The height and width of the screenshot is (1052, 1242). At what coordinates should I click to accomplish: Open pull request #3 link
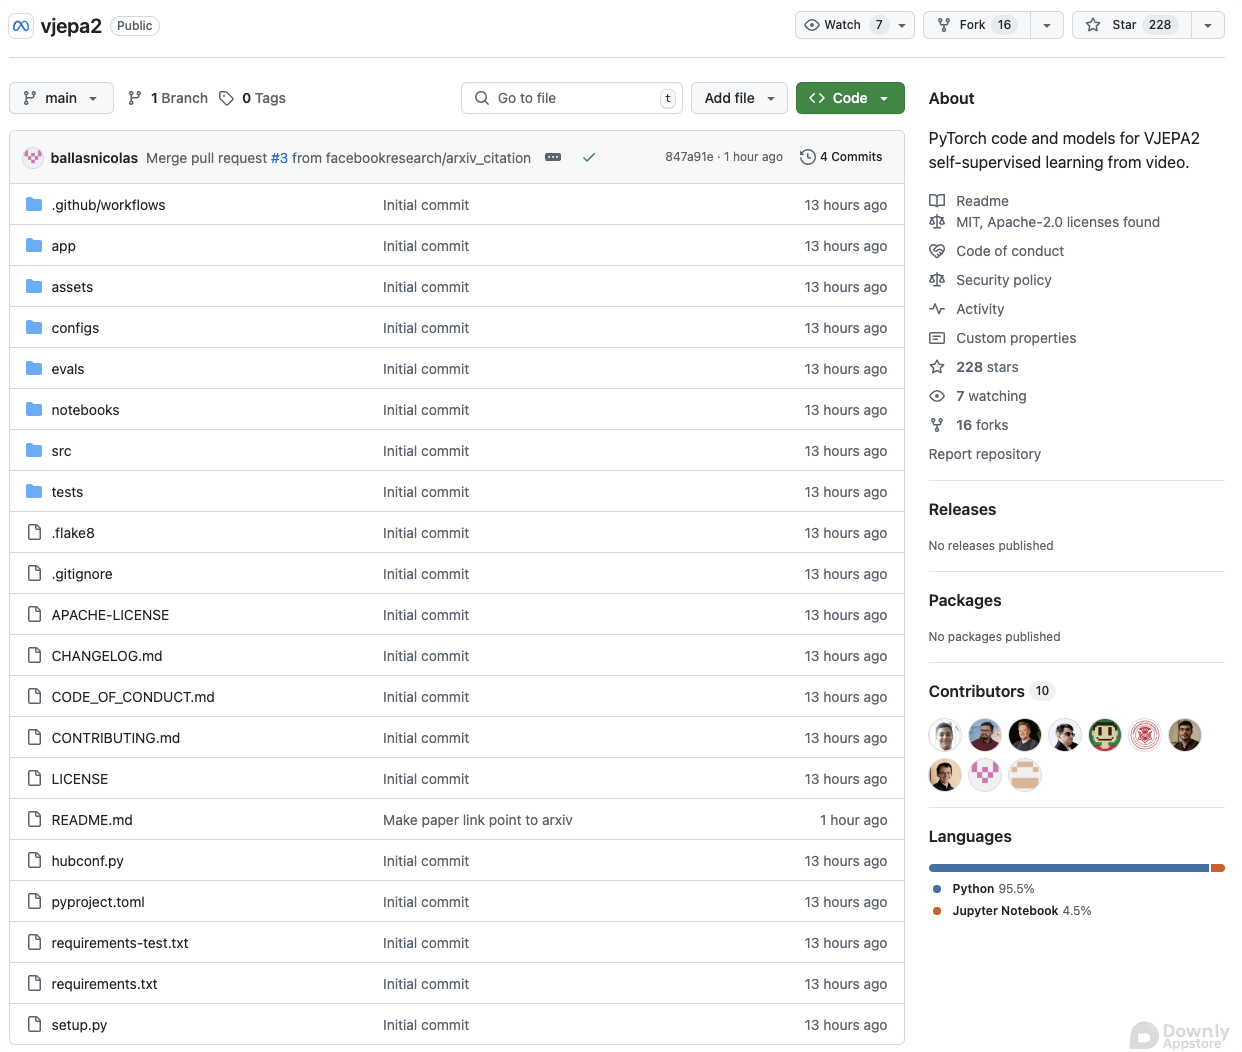click(279, 158)
